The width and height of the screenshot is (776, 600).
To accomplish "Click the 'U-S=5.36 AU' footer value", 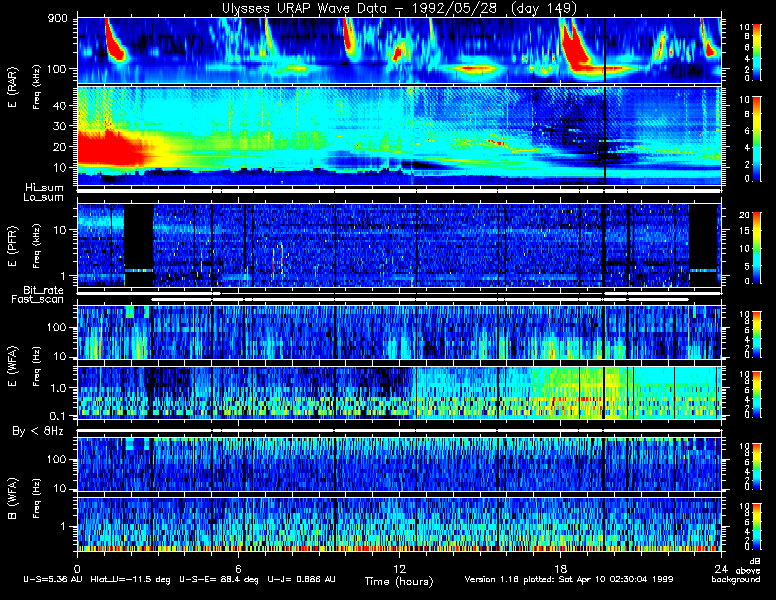I will click(x=53, y=579).
